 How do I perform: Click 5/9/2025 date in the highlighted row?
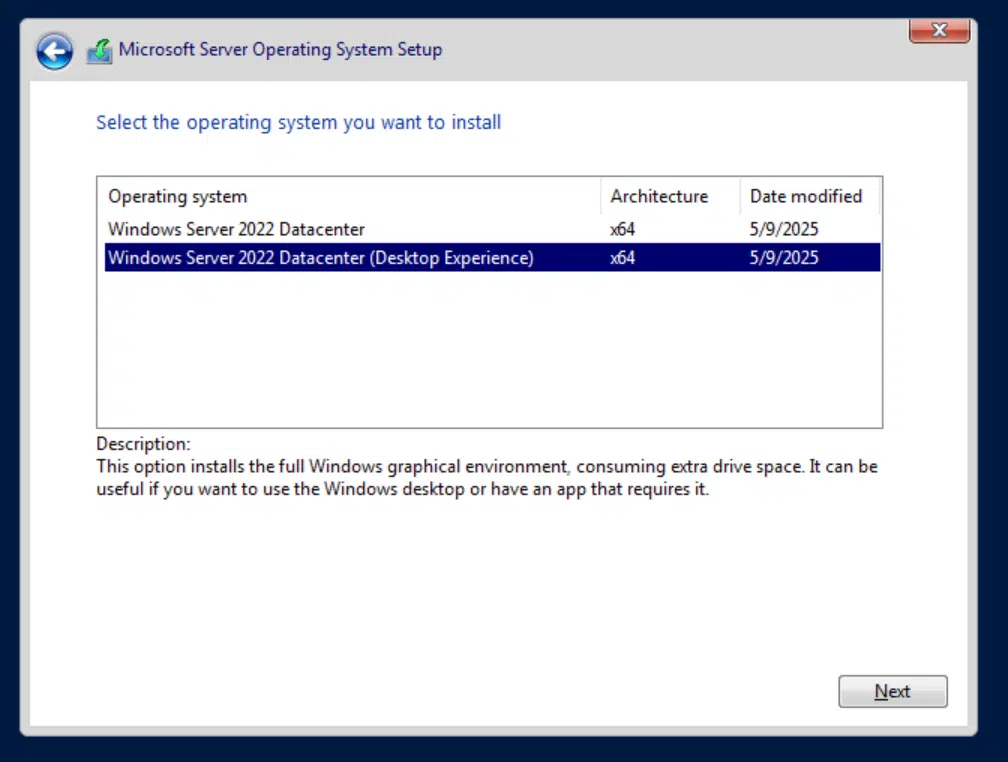(784, 258)
